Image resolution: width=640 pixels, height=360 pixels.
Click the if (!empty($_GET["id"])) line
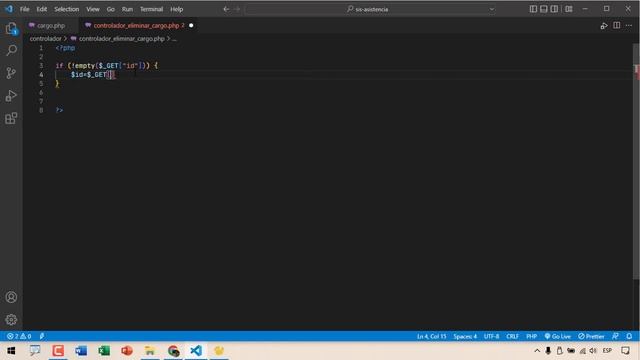click(x=107, y=65)
